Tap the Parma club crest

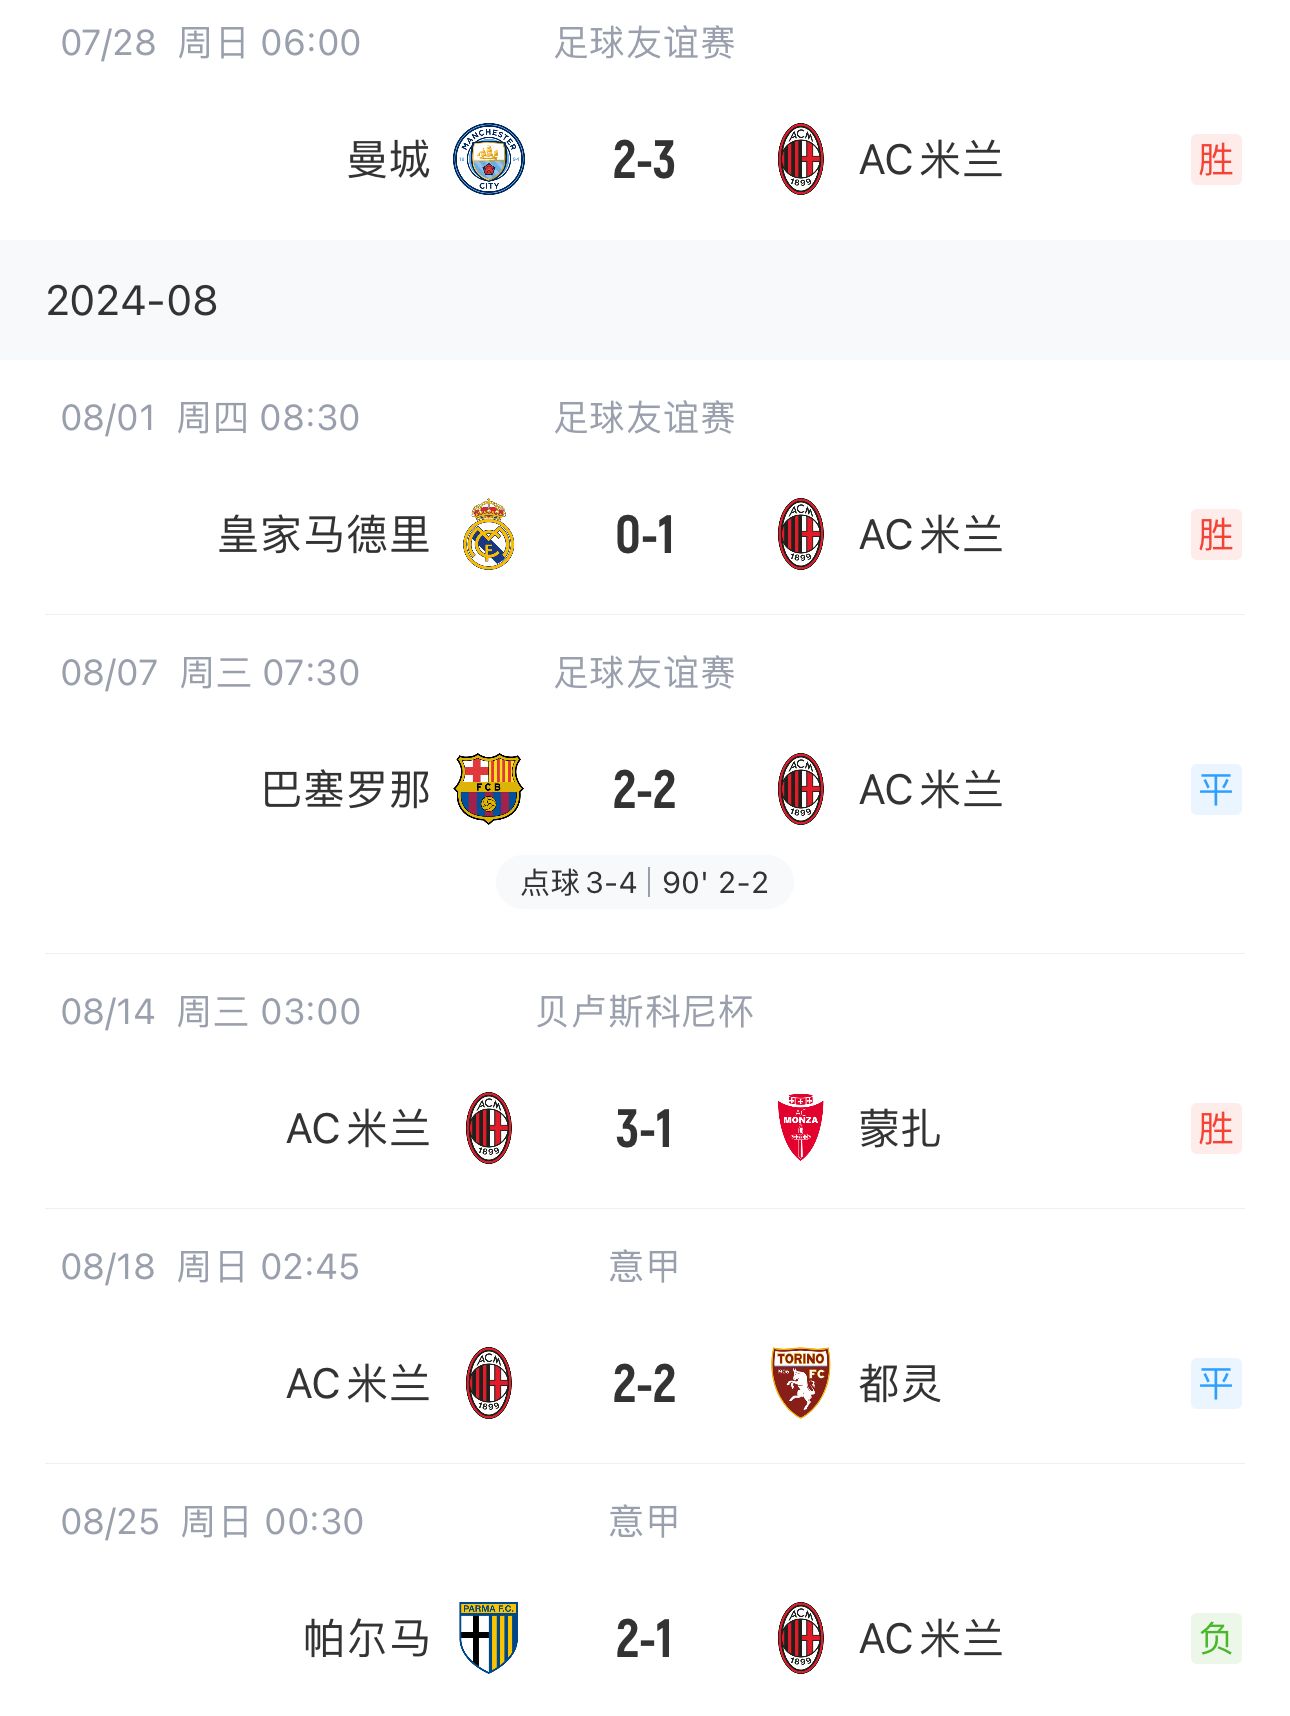pyautogui.click(x=489, y=1638)
